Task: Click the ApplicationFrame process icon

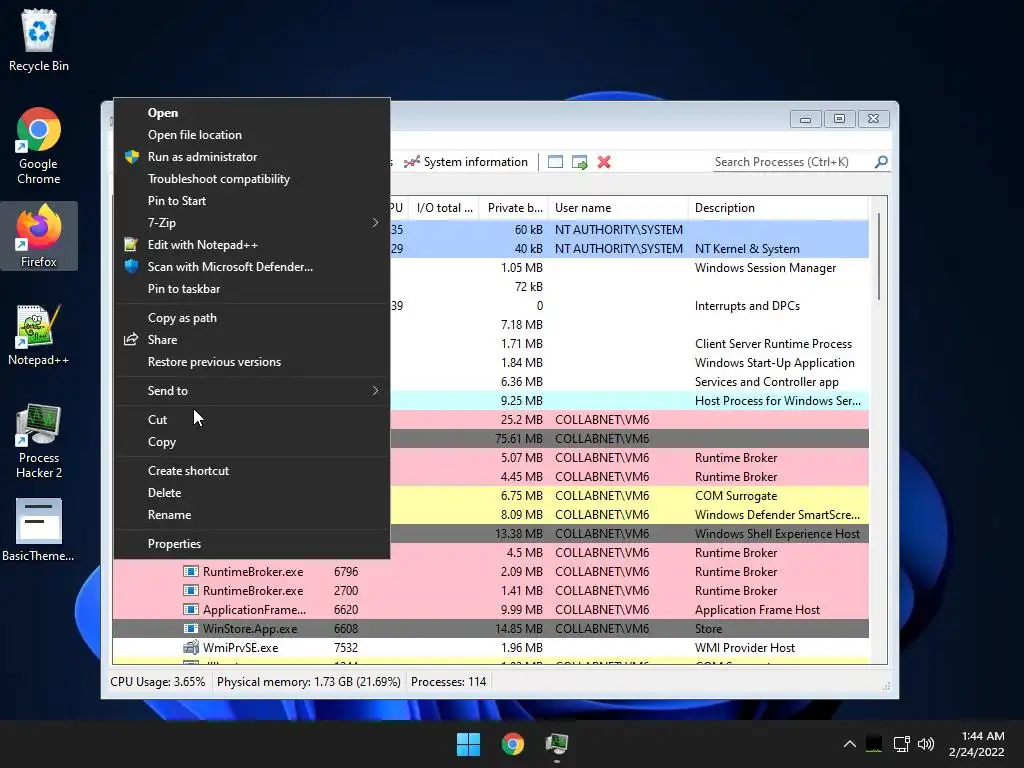Action: 191,609
